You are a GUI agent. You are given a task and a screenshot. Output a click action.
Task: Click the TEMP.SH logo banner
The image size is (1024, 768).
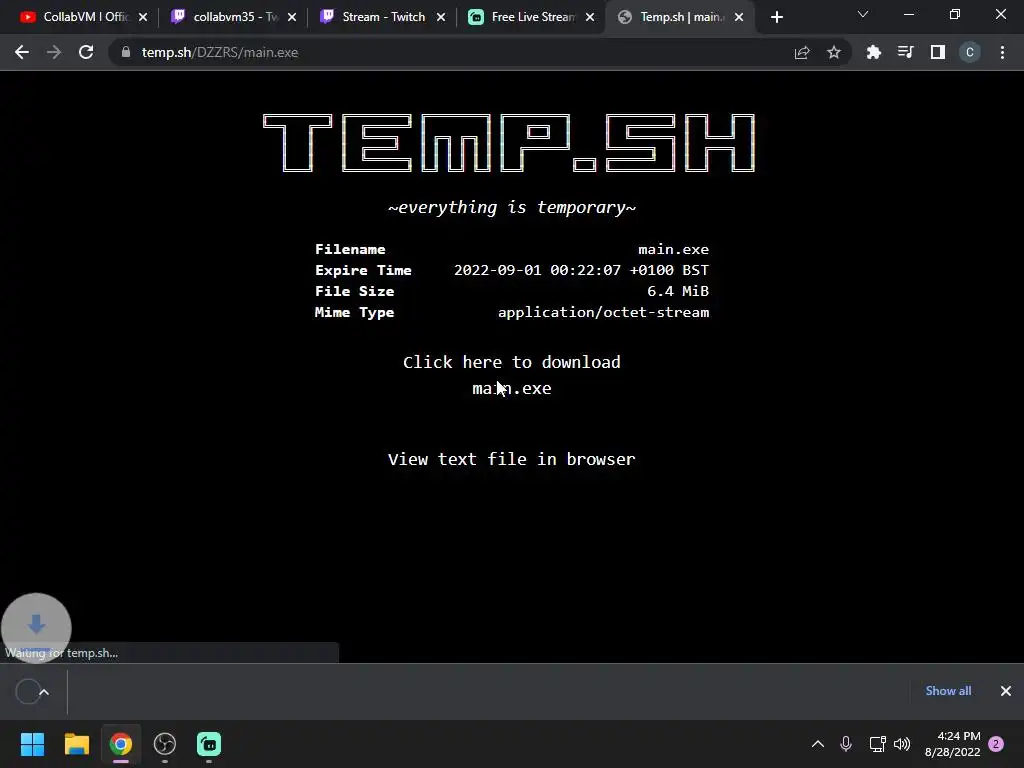[x=509, y=143]
